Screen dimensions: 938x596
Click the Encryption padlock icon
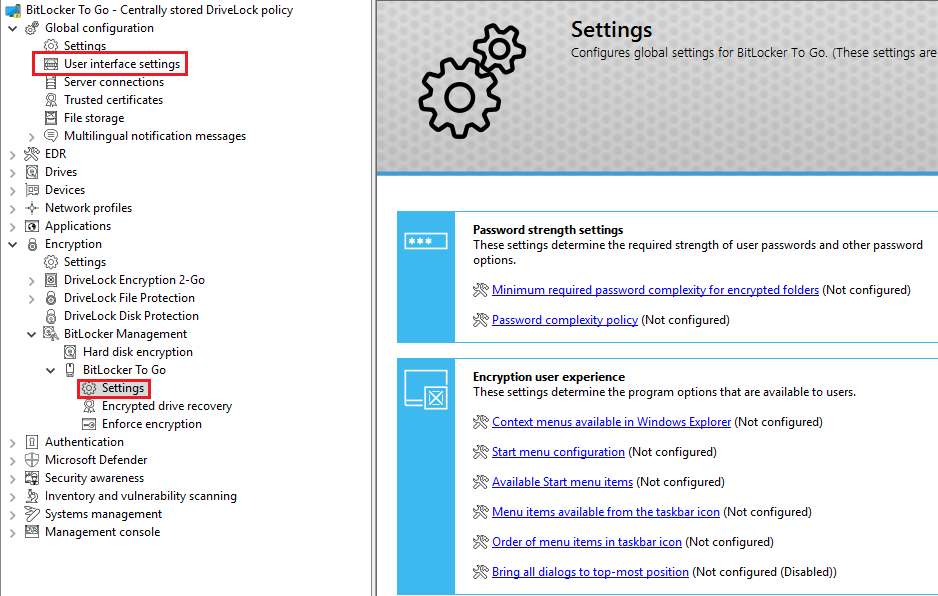click(32, 244)
